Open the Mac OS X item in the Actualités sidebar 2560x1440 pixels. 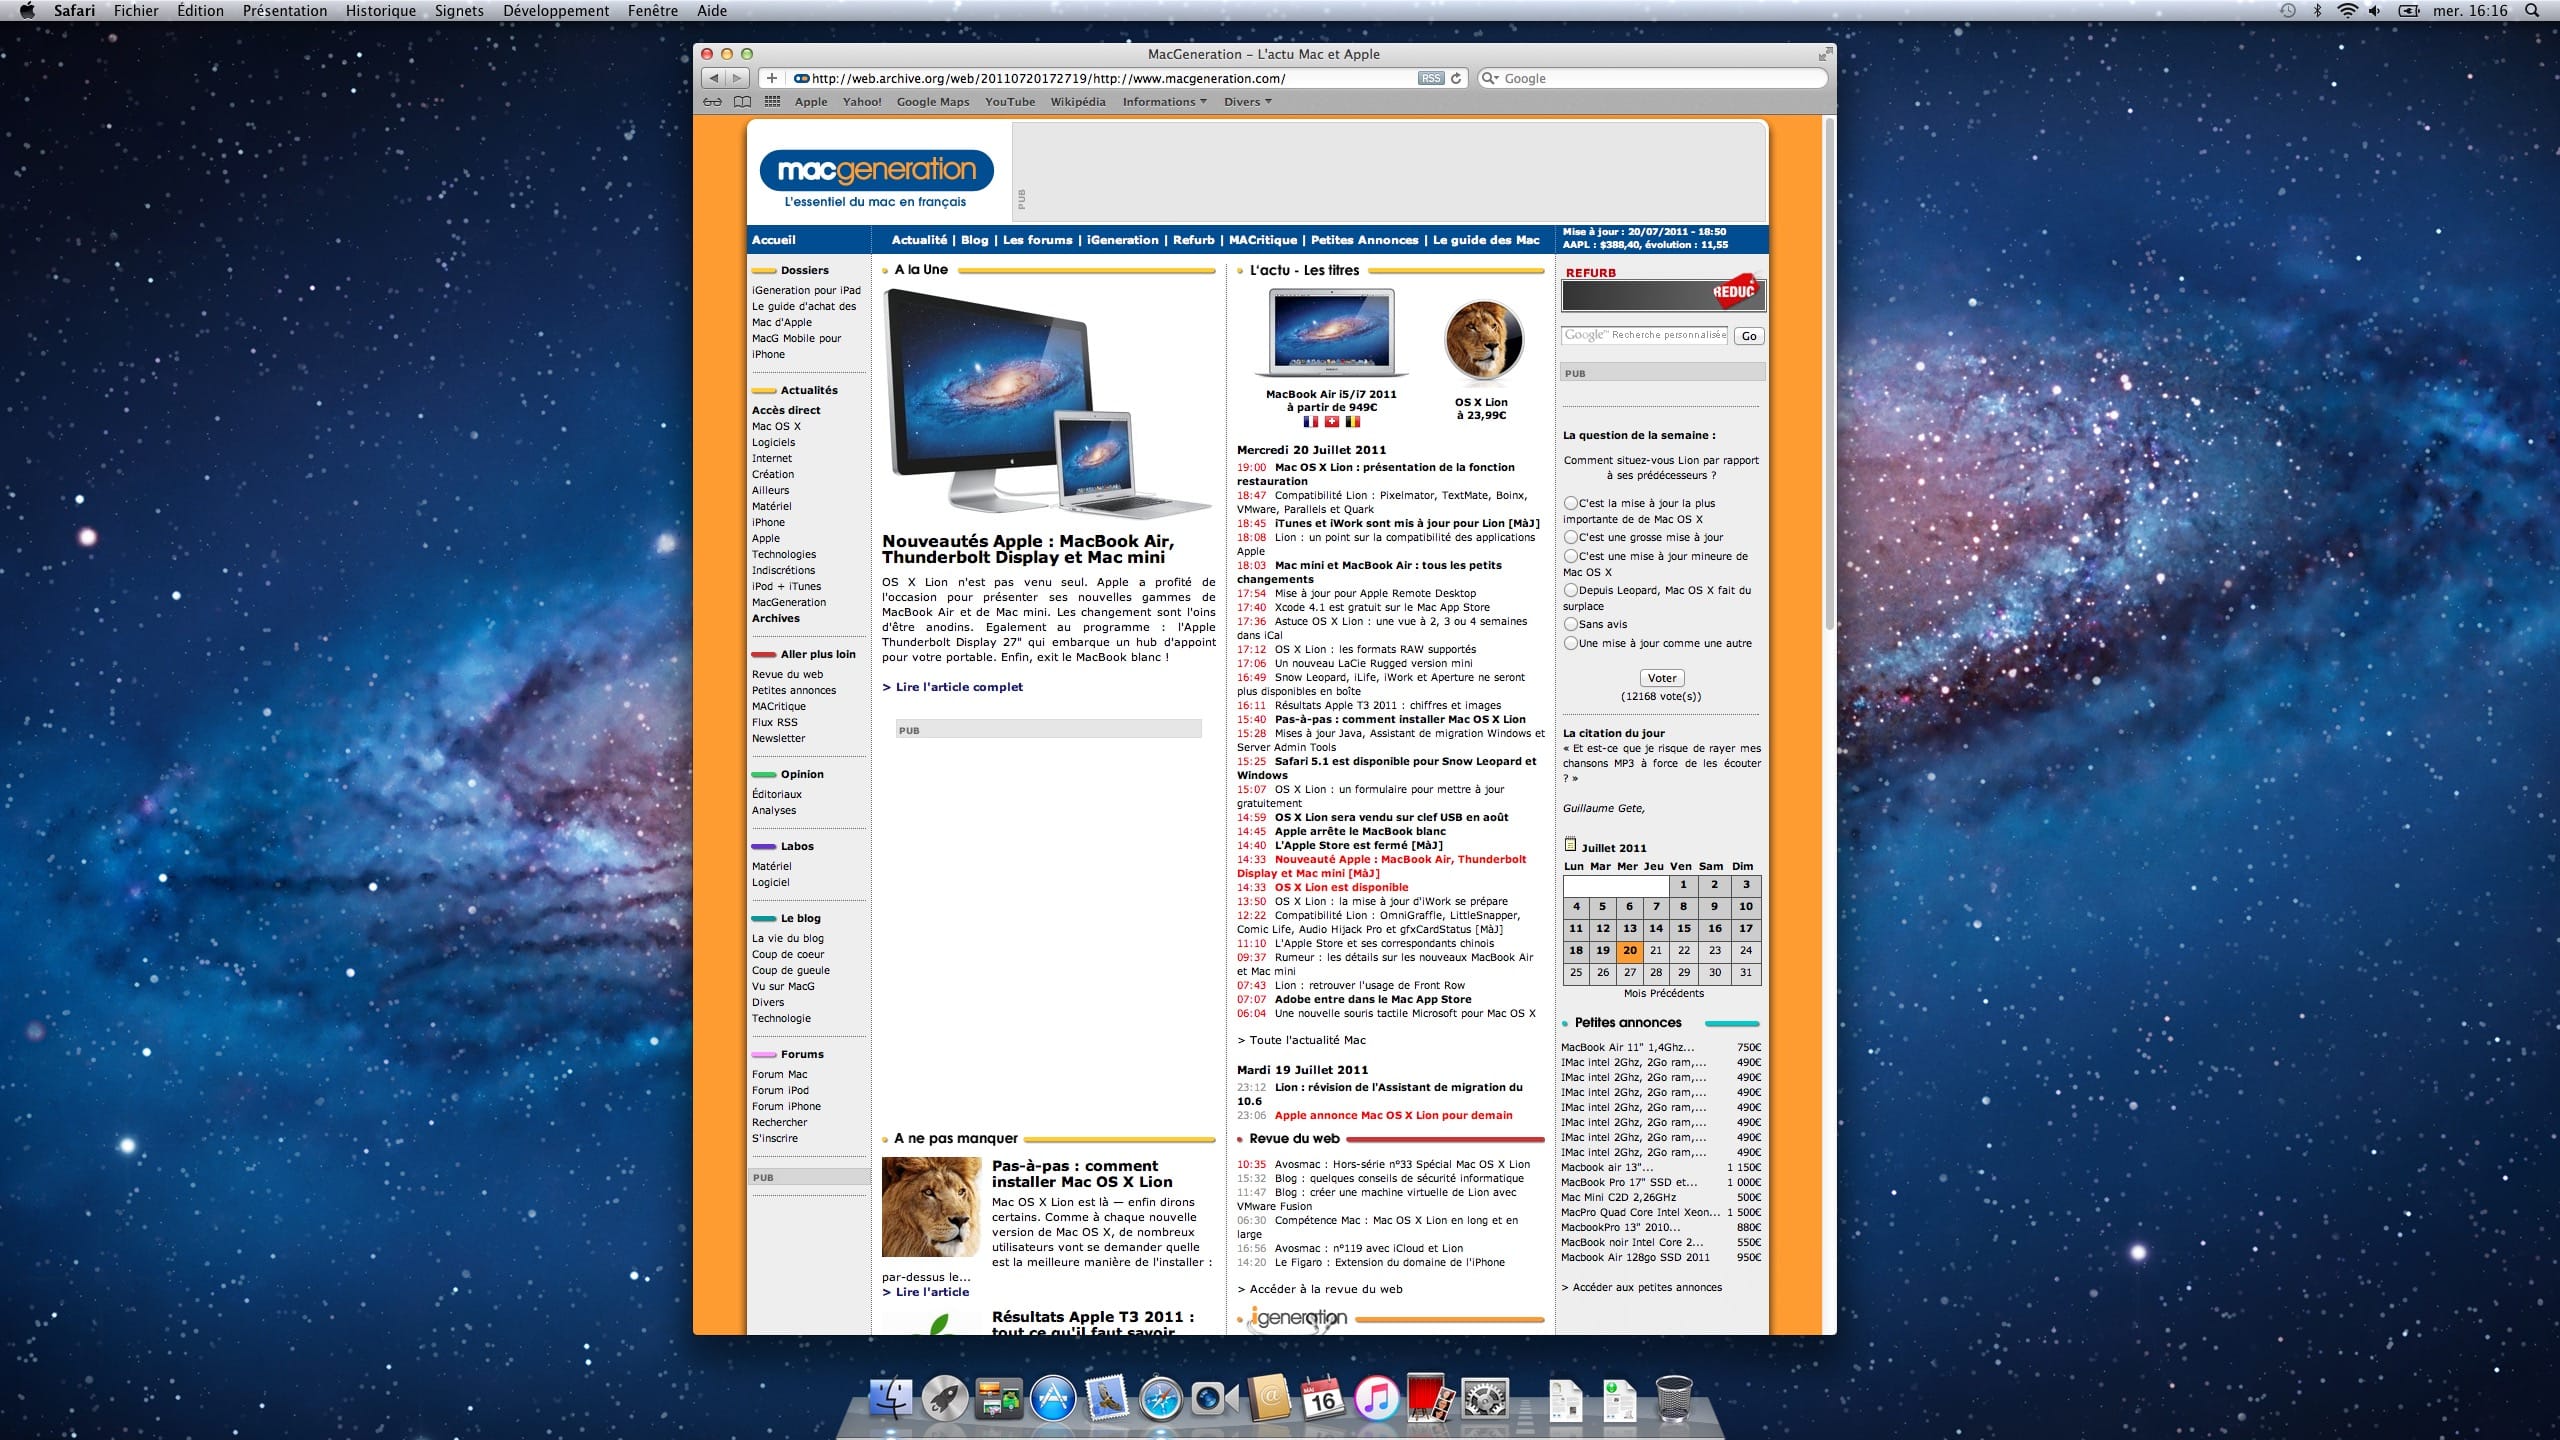click(x=776, y=427)
